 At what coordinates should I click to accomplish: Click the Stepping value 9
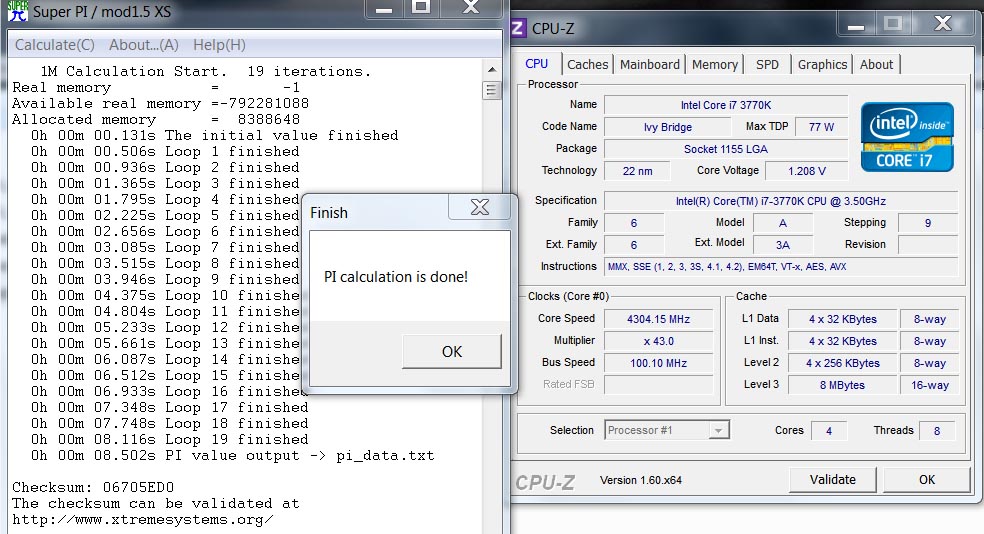tap(928, 223)
